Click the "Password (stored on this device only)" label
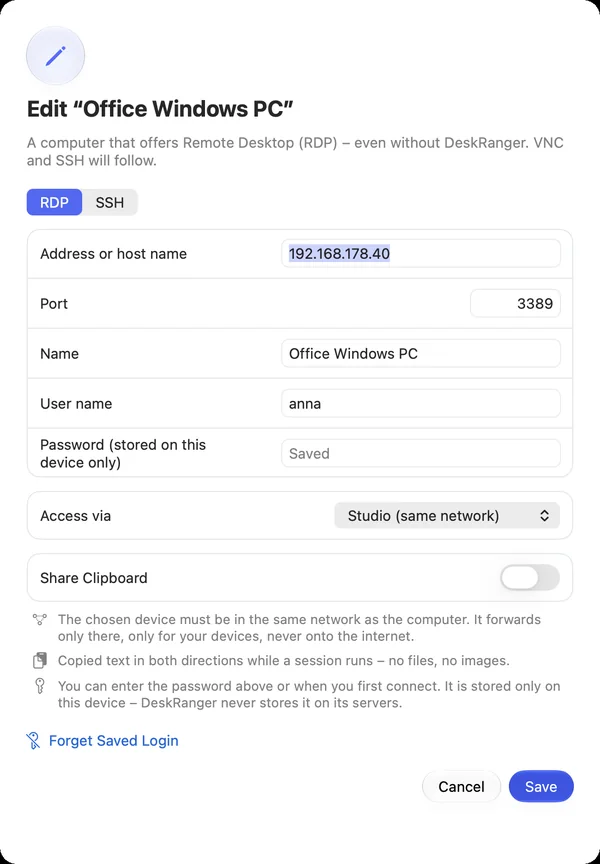Image resolution: width=600 pixels, height=864 pixels. click(123, 453)
